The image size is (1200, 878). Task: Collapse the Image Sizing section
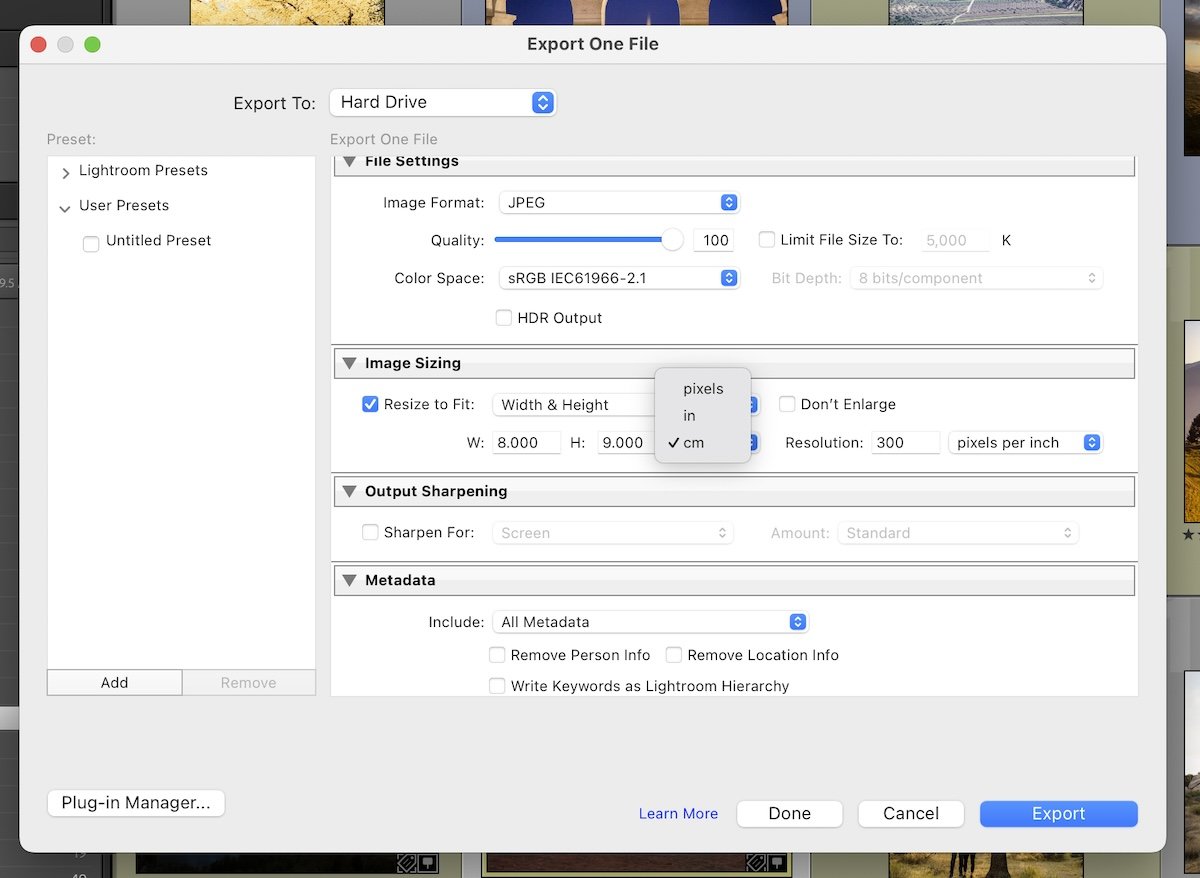(x=349, y=363)
